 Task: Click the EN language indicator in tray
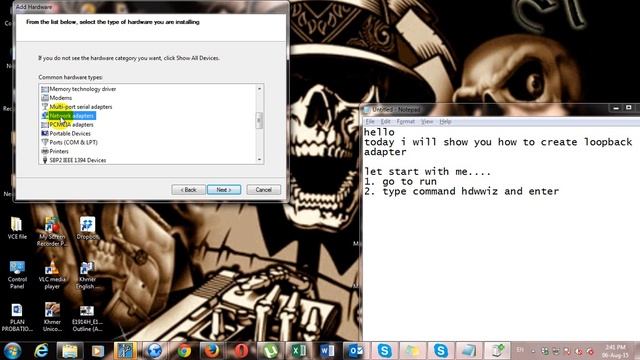(520, 350)
